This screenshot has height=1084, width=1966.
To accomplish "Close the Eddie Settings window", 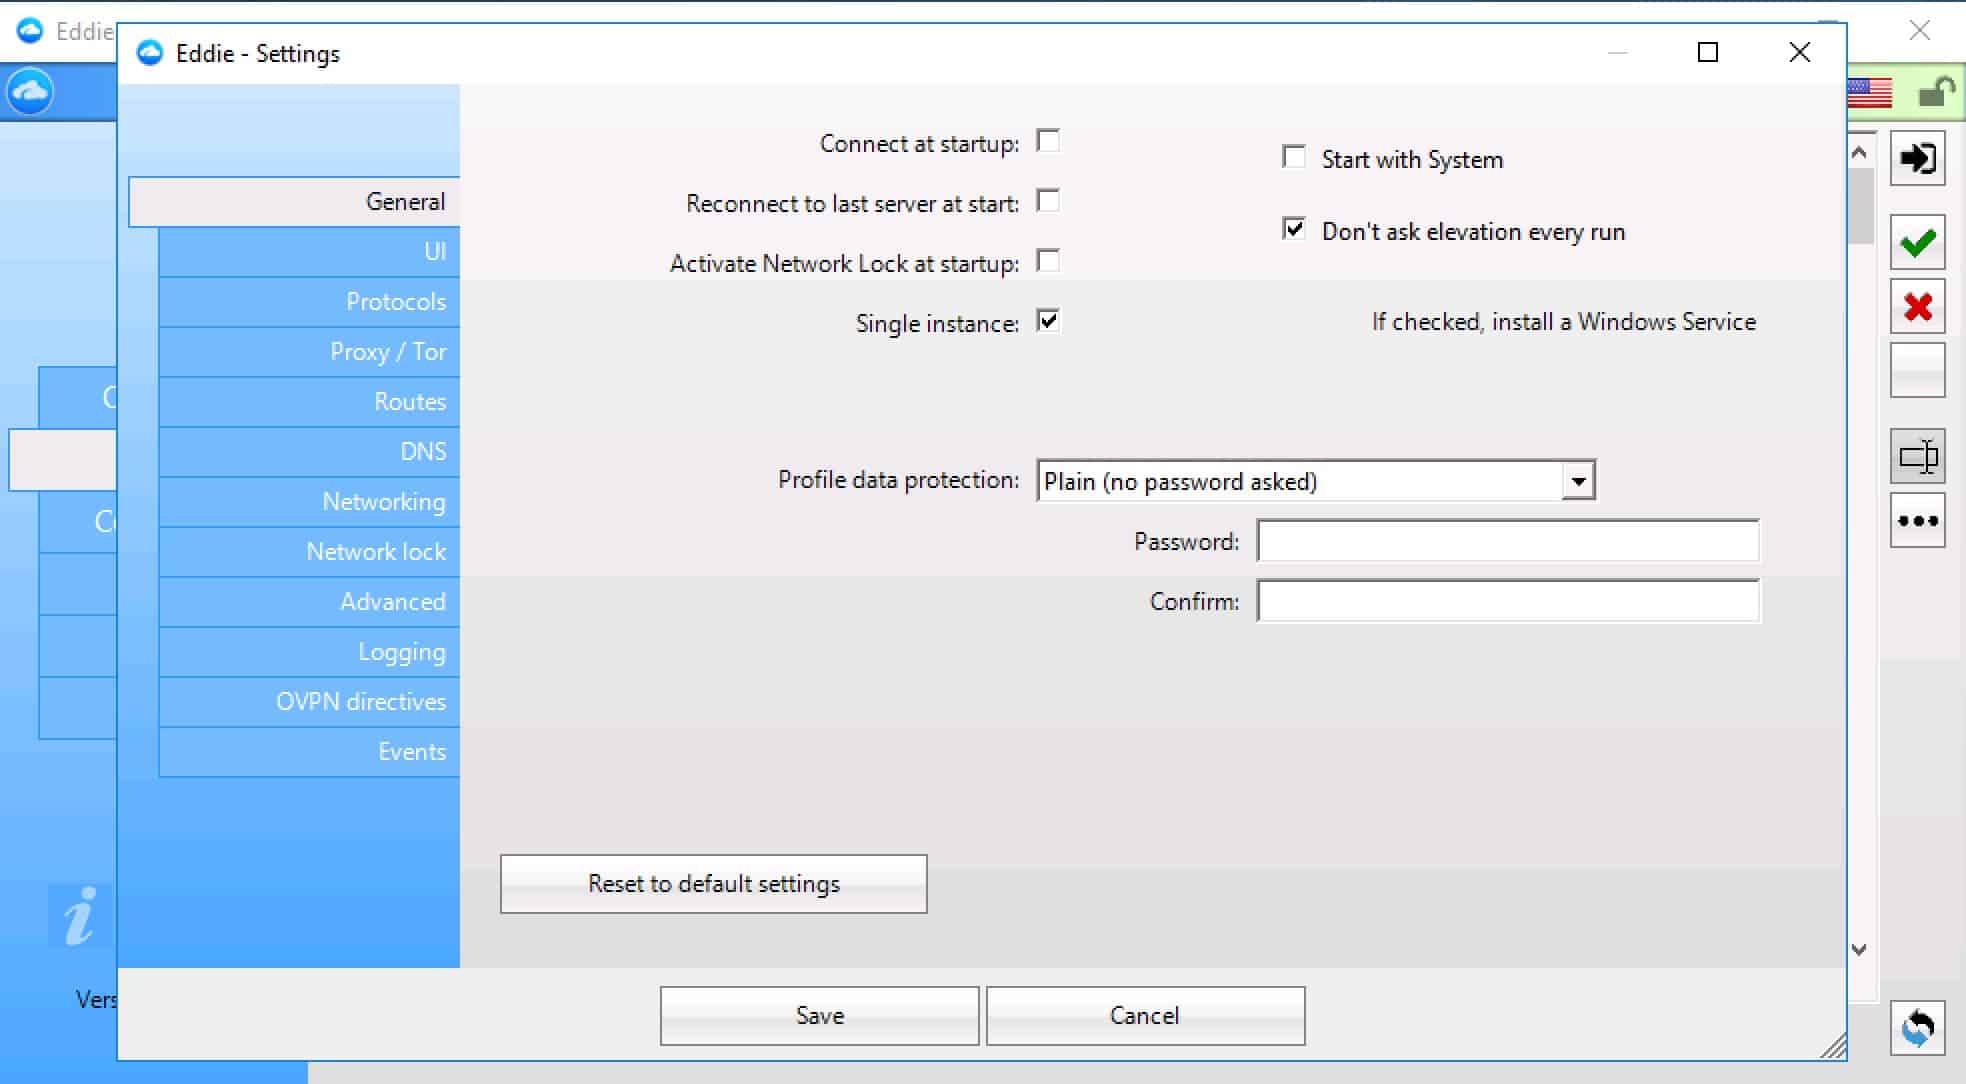I will pos(1800,52).
